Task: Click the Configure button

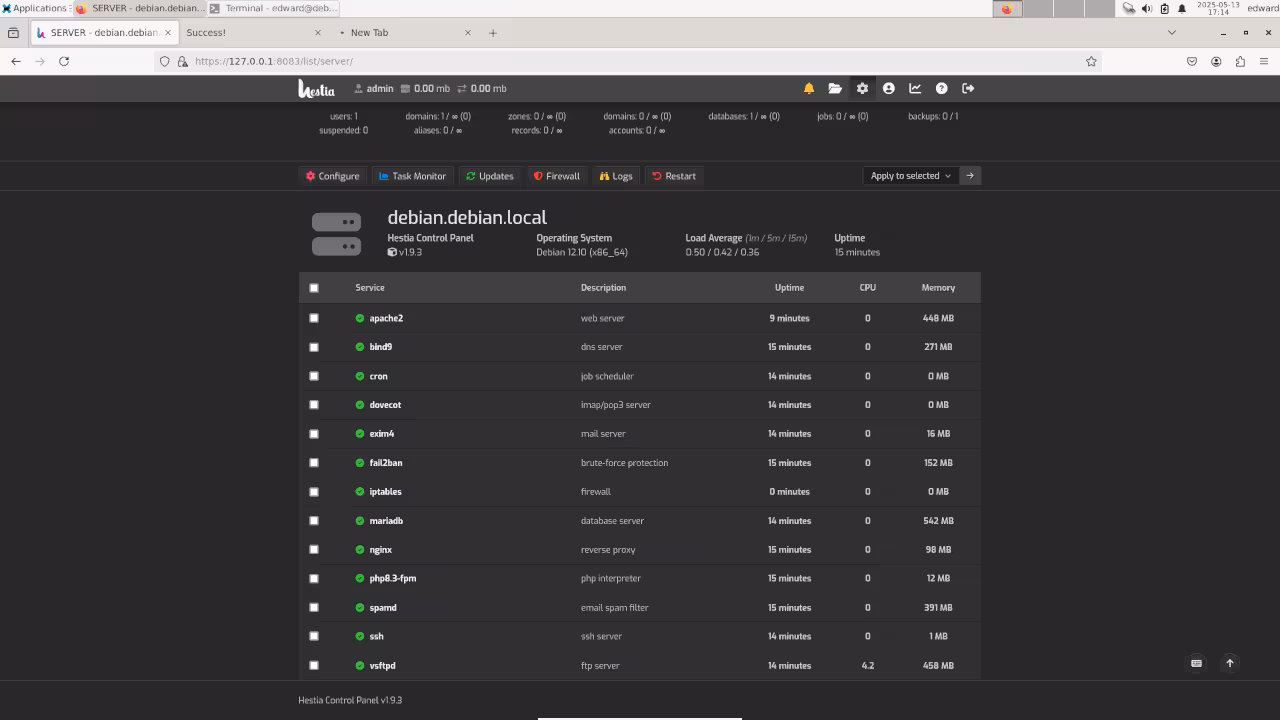Action: [333, 176]
